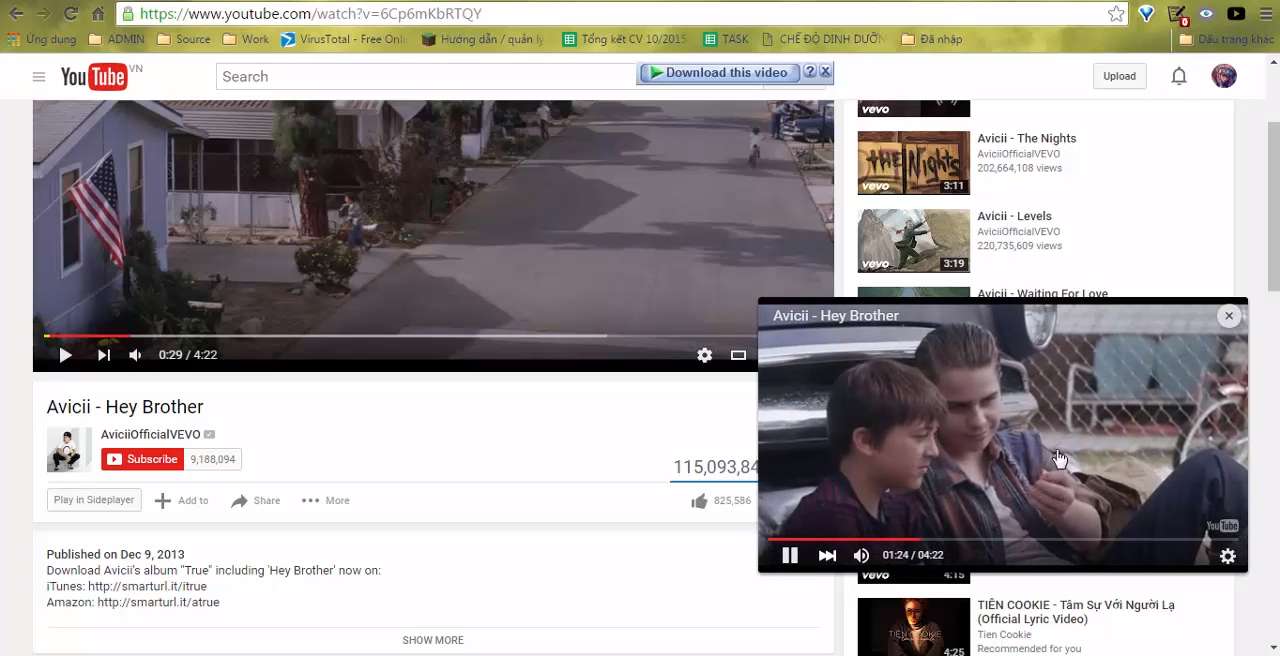Click YouTube watermark in Sideplayer
The height and width of the screenshot is (656, 1280).
pos(1222,526)
